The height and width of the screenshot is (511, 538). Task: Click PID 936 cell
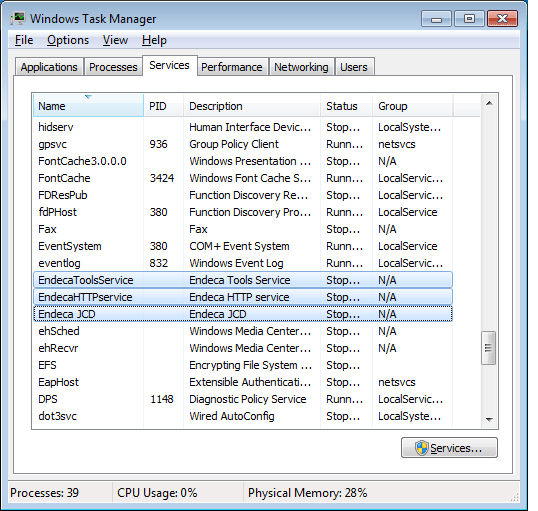point(159,144)
